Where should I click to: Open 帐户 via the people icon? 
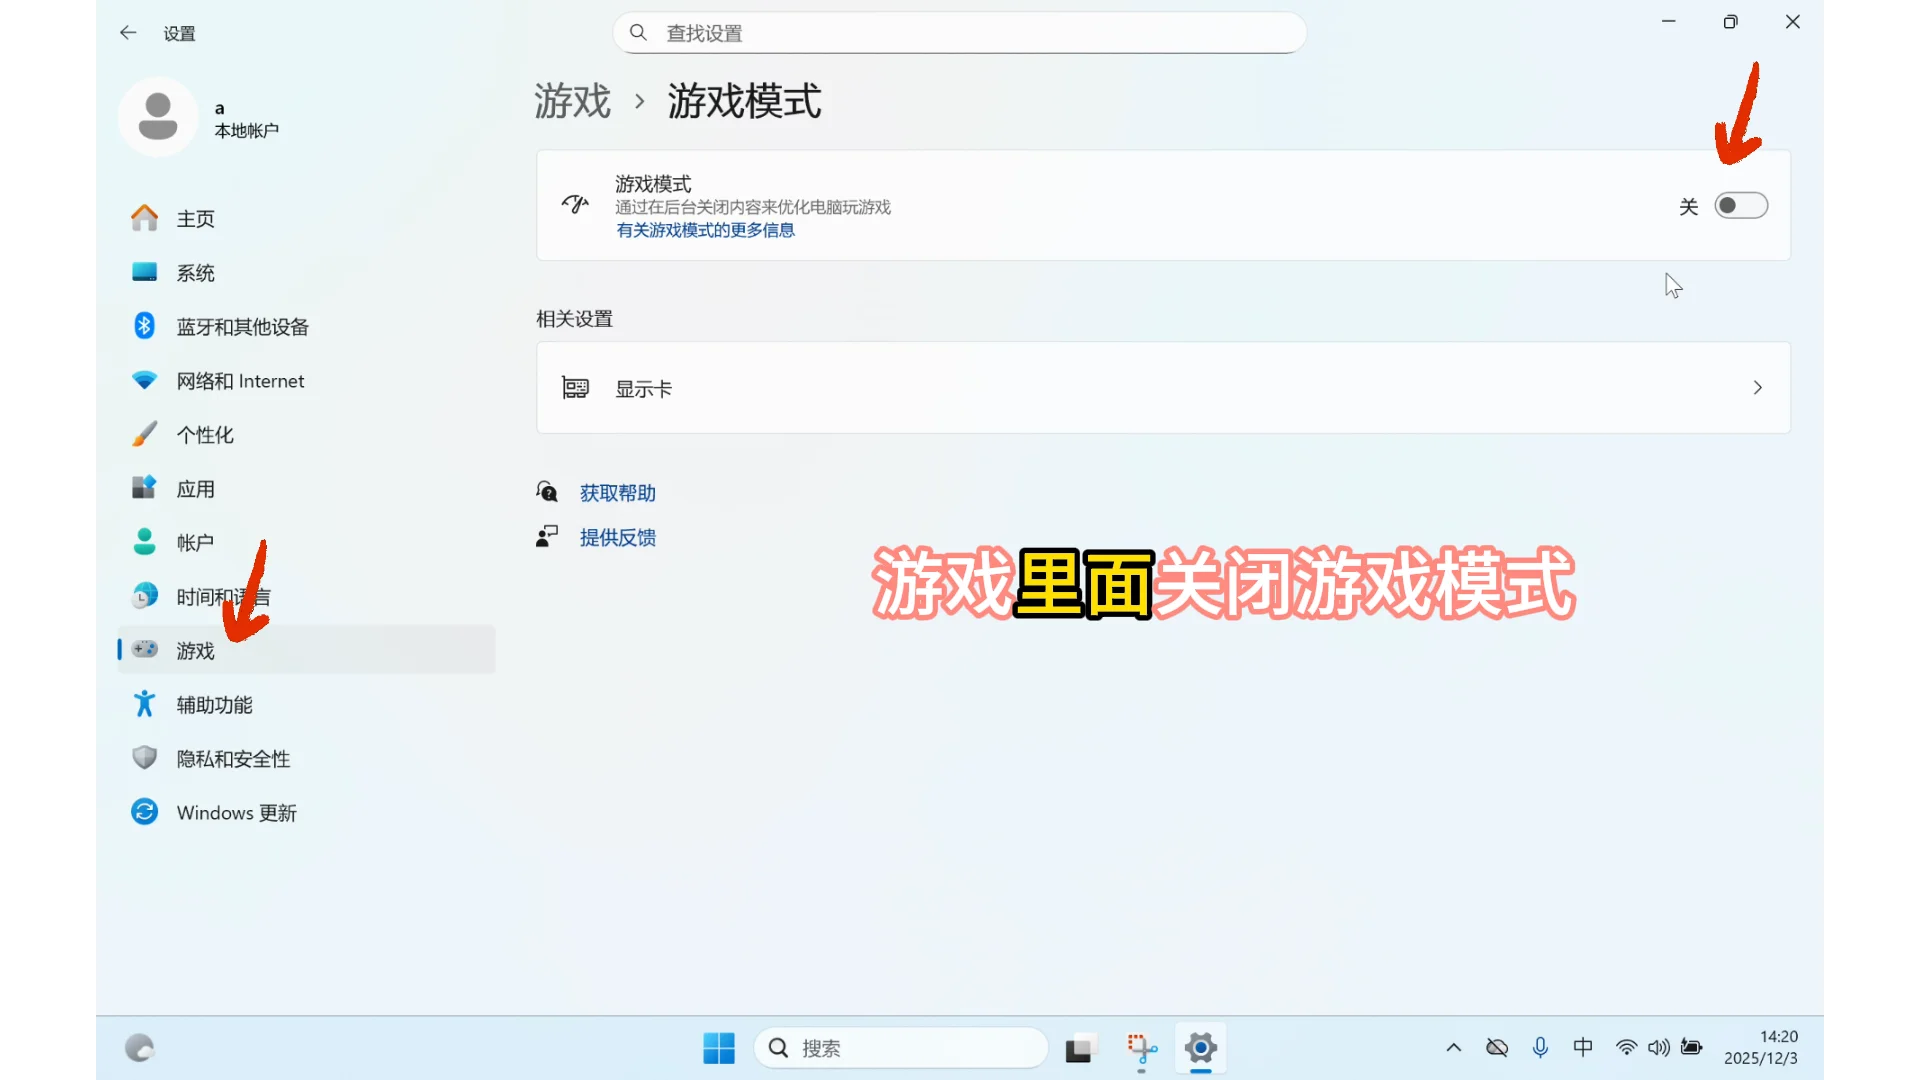144,541
